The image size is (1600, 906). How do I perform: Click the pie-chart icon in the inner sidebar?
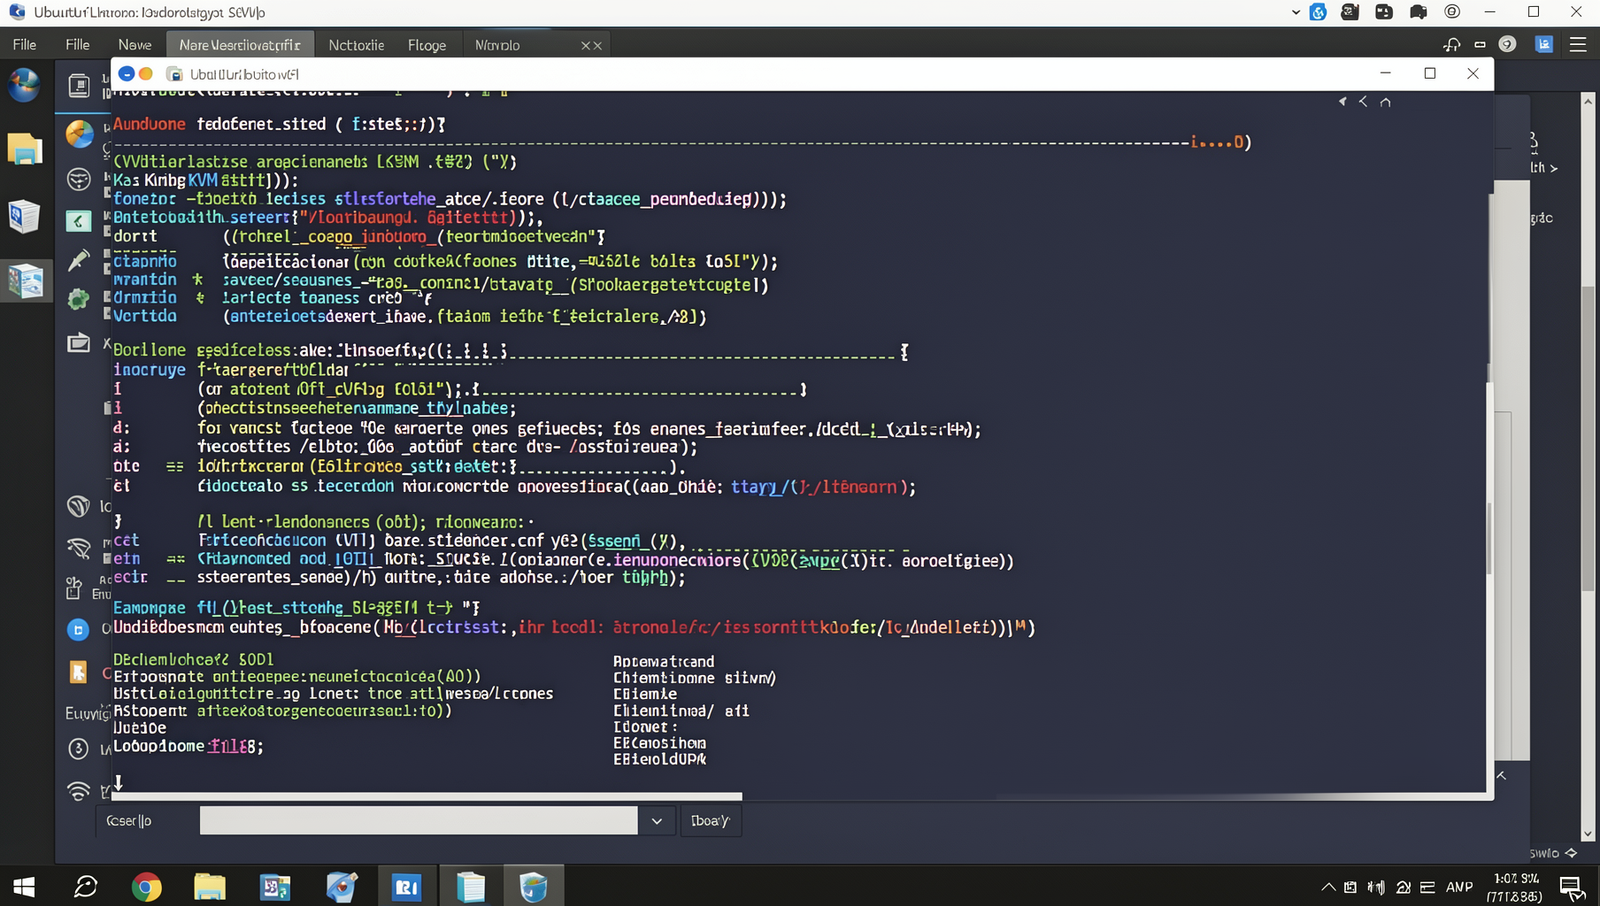tap(79, 133)
